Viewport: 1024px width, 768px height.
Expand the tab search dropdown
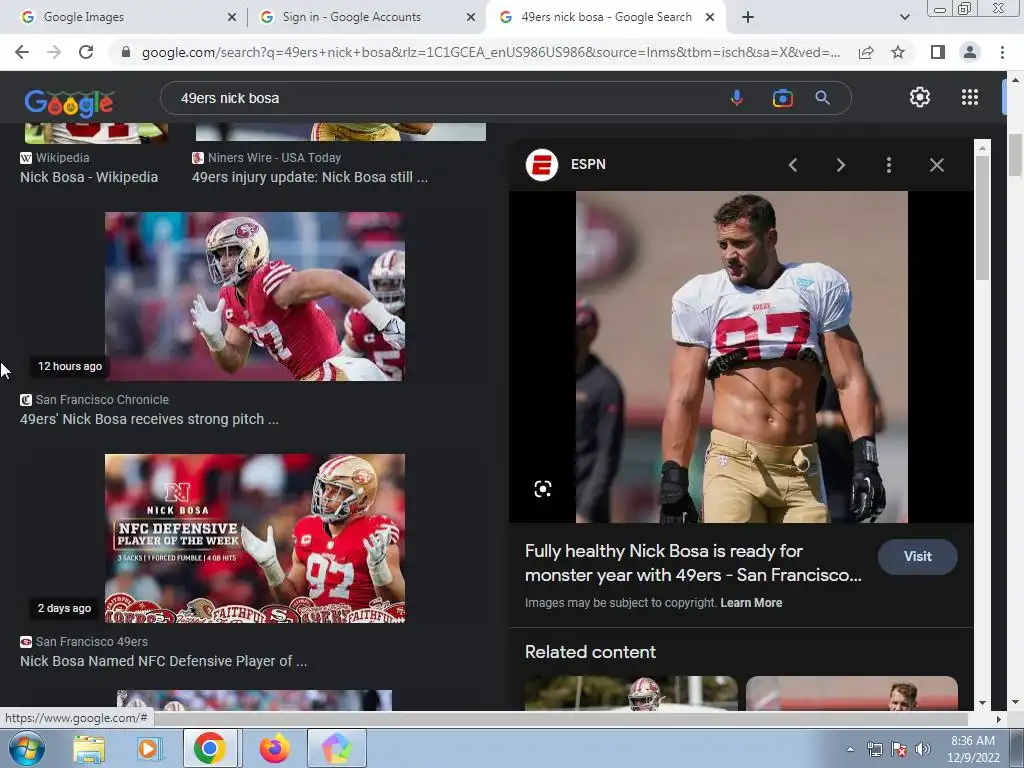click(x=904, y=17)
